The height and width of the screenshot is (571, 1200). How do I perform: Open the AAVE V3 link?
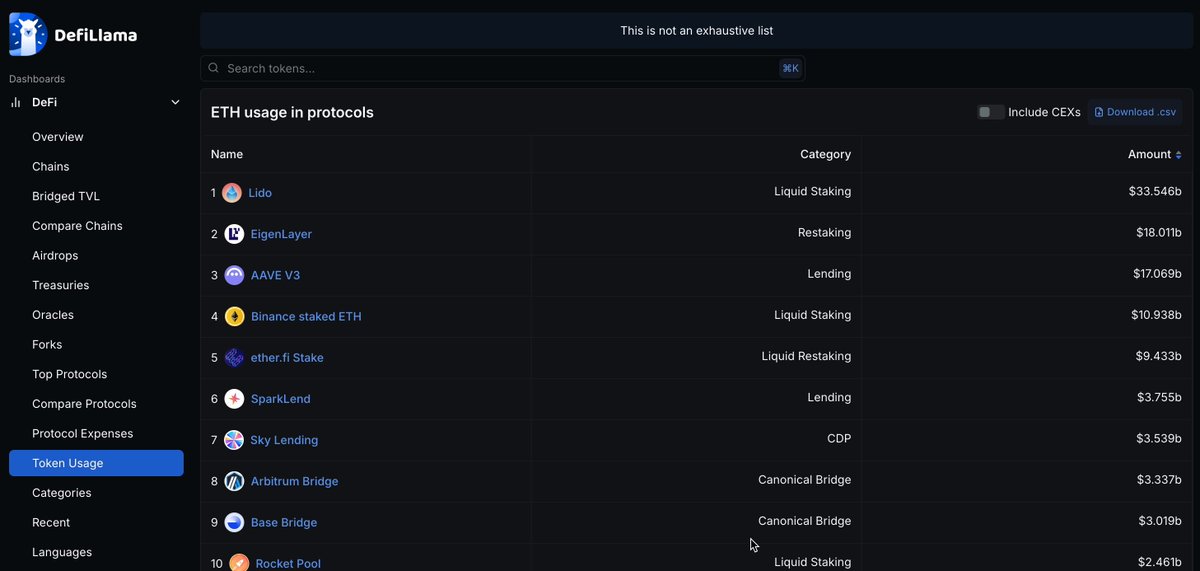(275, 275)
